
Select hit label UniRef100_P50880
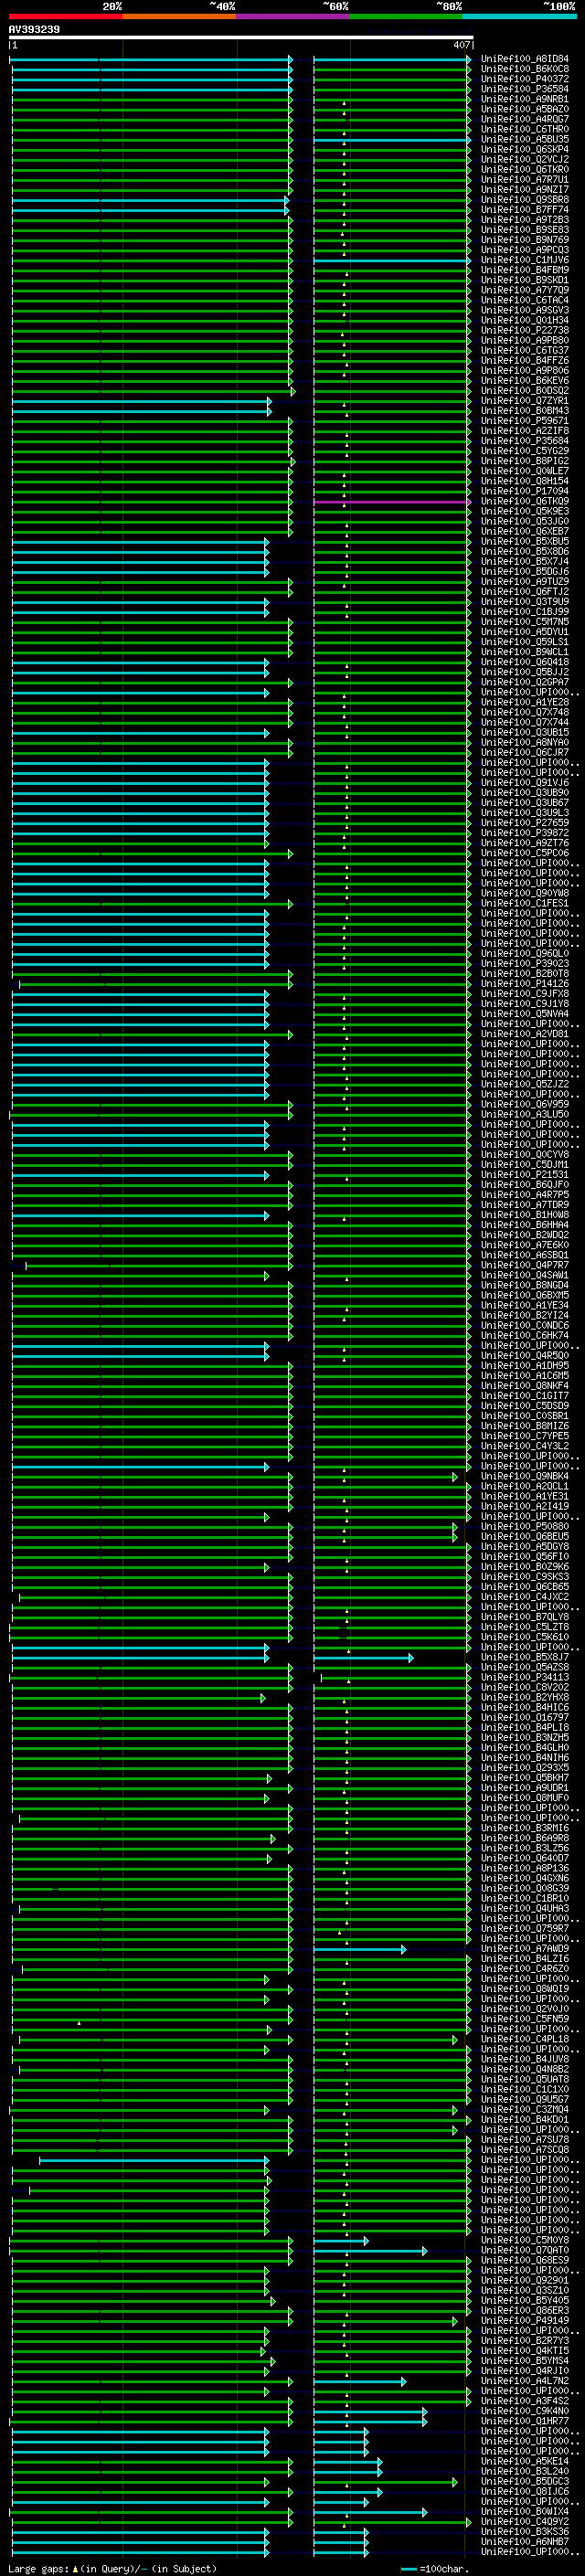tap(525, 1526)
